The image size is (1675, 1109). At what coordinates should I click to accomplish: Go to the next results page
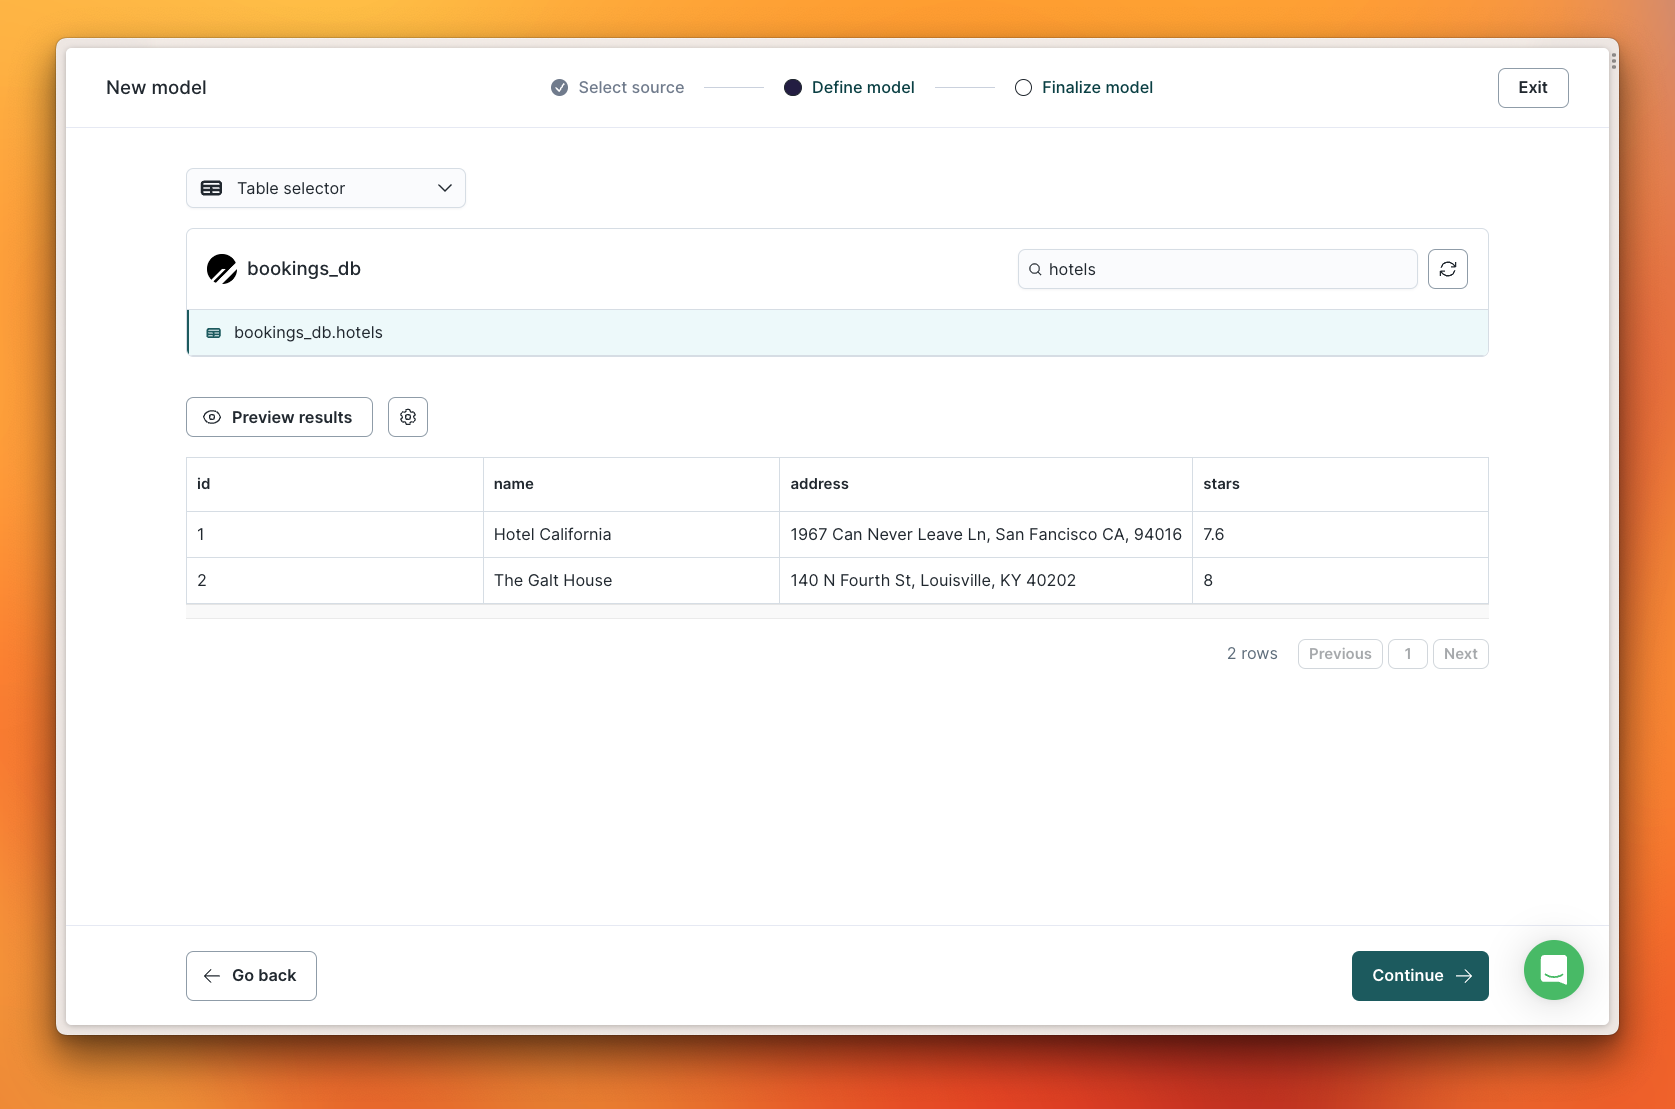click(x=1460, y=653)
